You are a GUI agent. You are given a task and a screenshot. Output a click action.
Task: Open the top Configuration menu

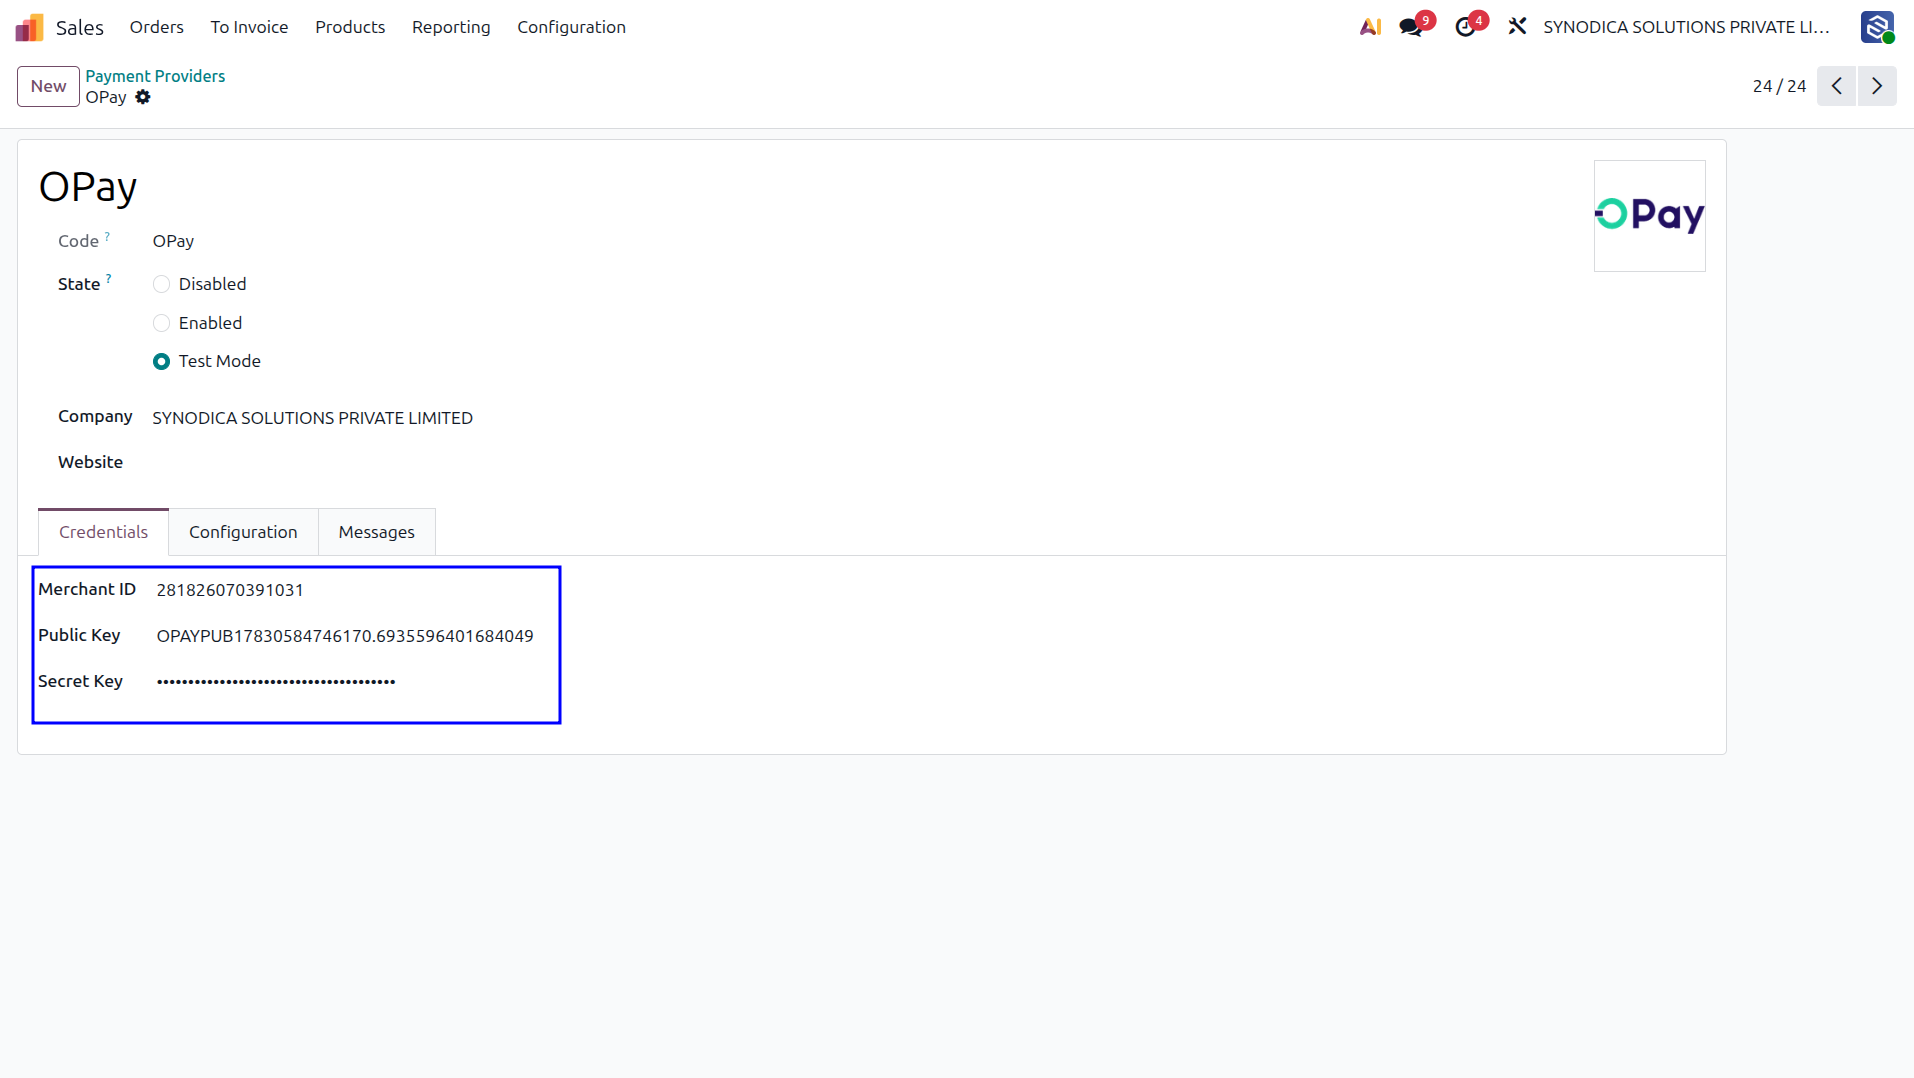point(571,27)
